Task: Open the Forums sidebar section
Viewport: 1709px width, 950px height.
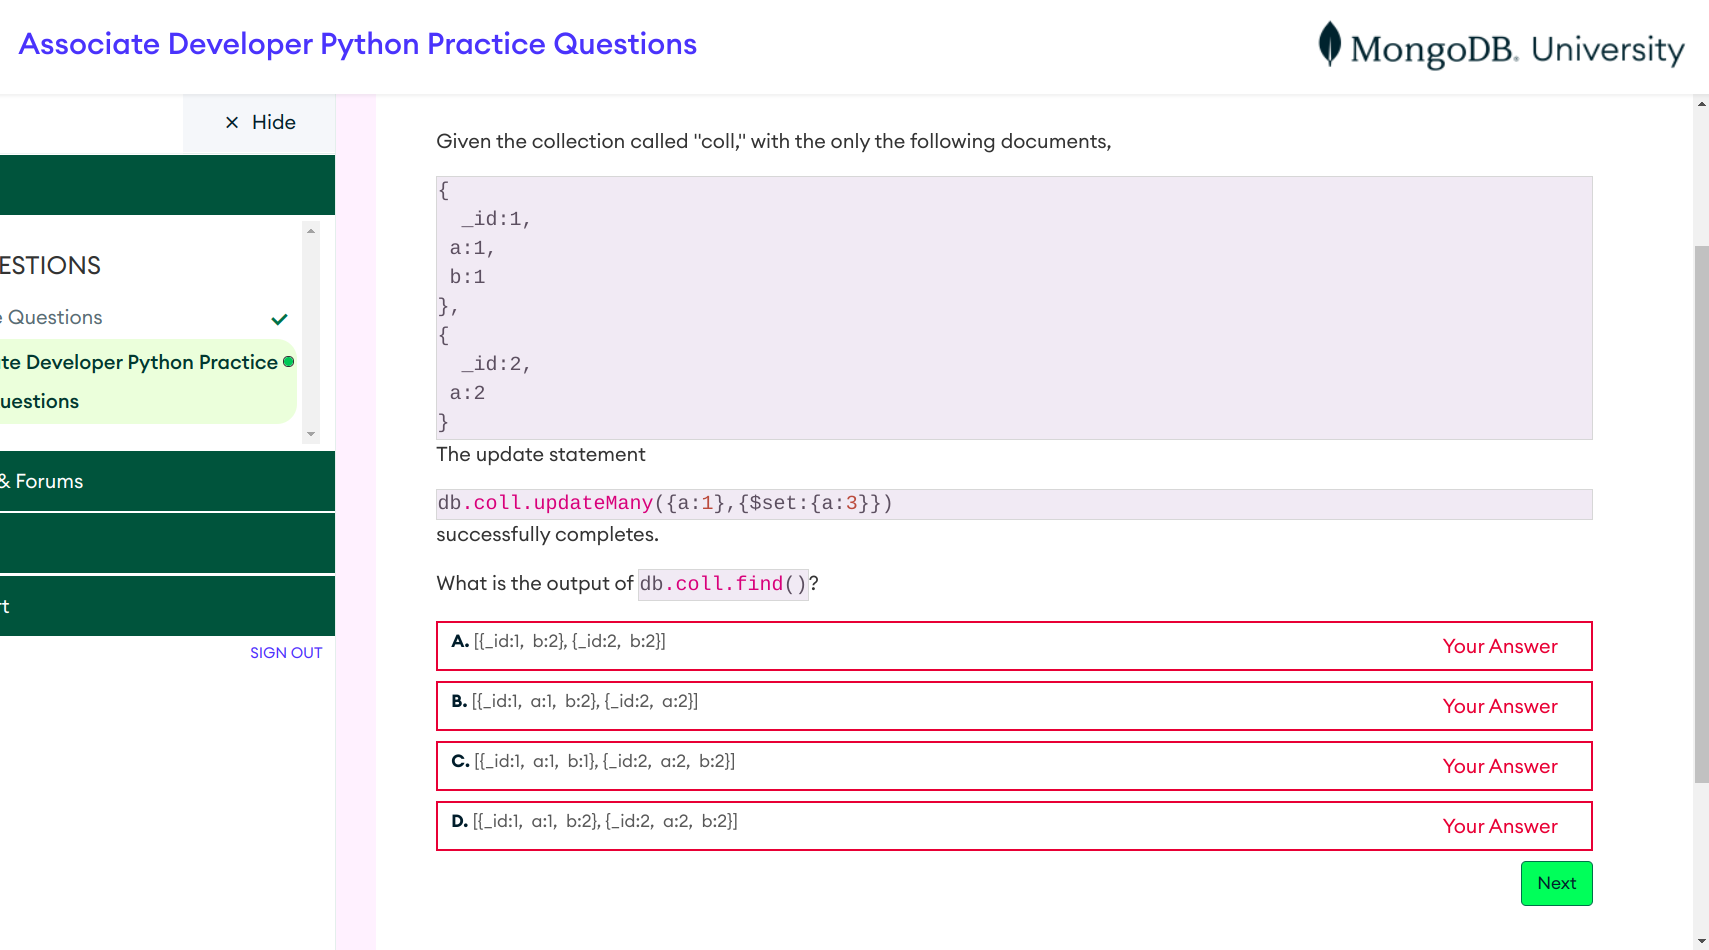Action: point(50,481)
